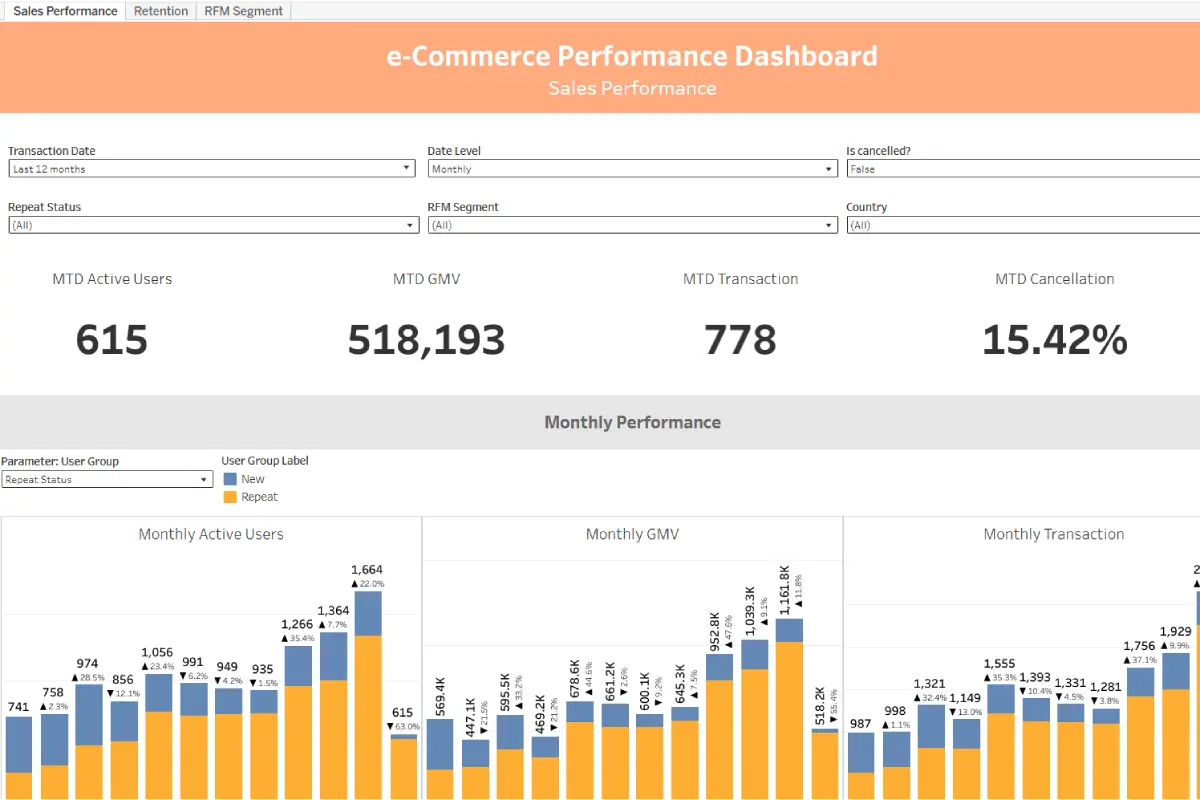Click the Monthly Performance section header

(x=632, y=422)
